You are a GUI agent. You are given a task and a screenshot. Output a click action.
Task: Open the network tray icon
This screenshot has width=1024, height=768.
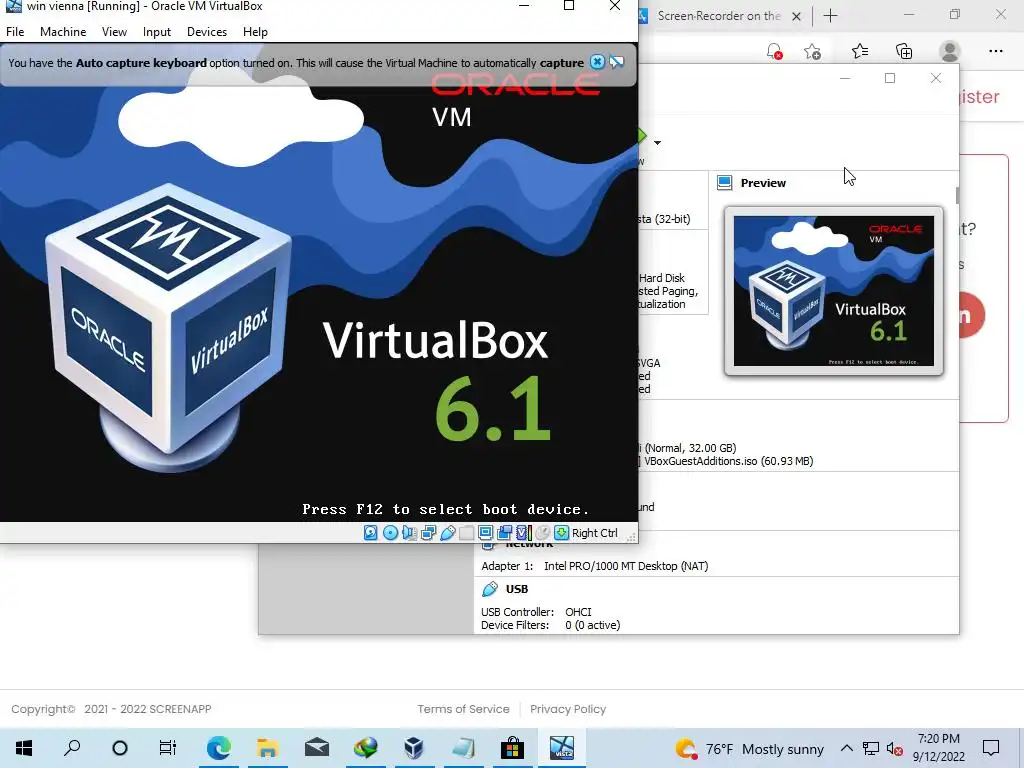click(x=871, y=748)
